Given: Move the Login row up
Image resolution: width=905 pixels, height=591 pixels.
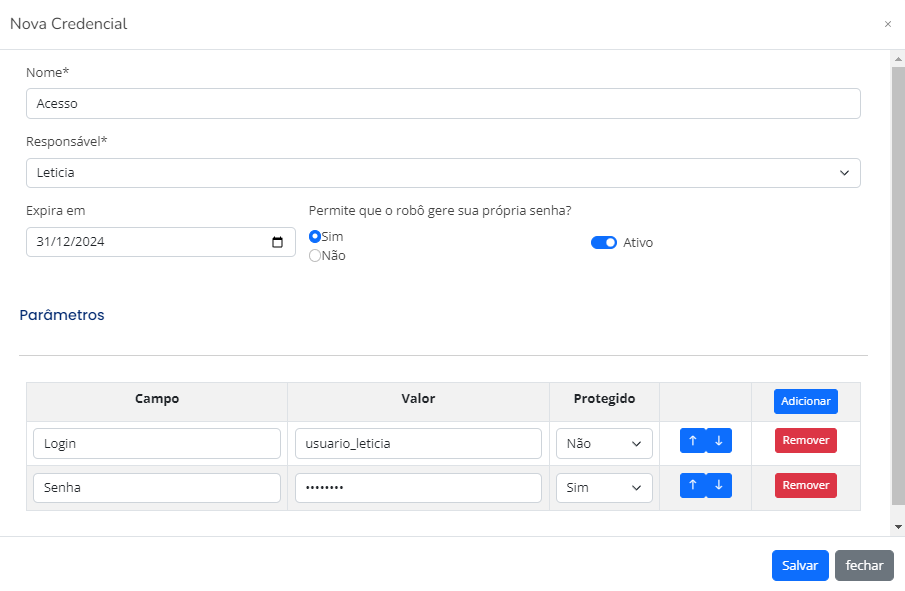Looking at the screenshot, I should (x=693, y=440).
